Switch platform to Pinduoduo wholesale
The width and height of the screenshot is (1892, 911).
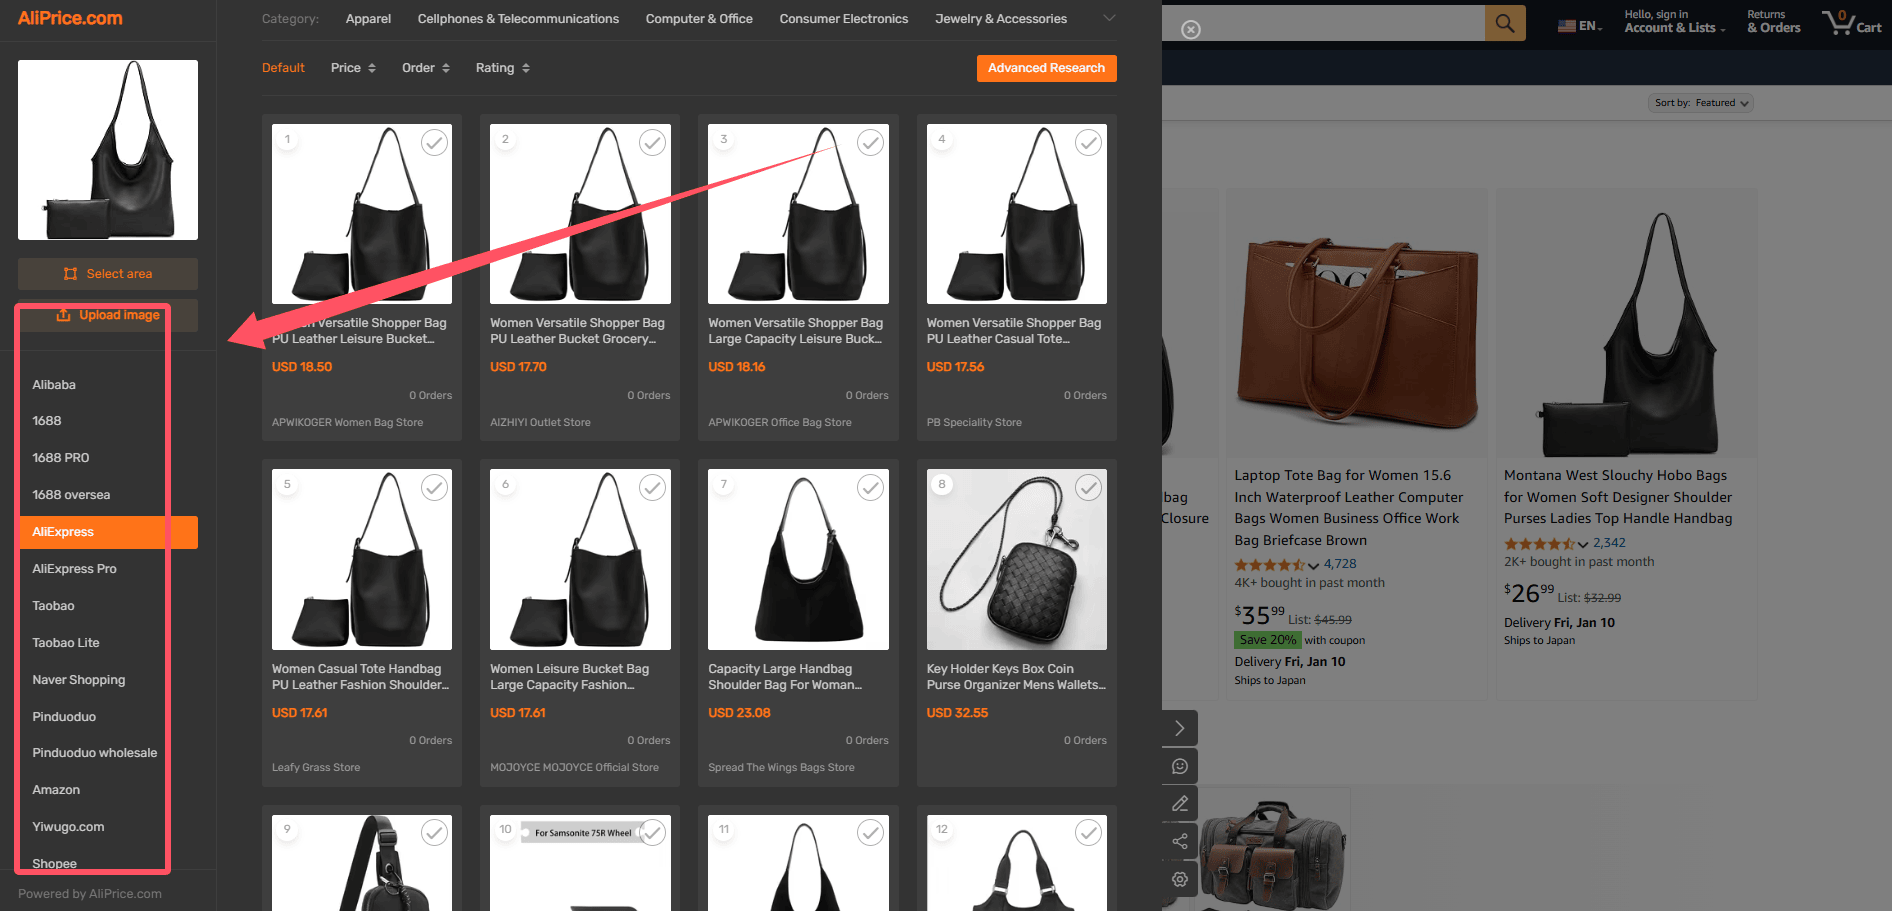[108, 753]
